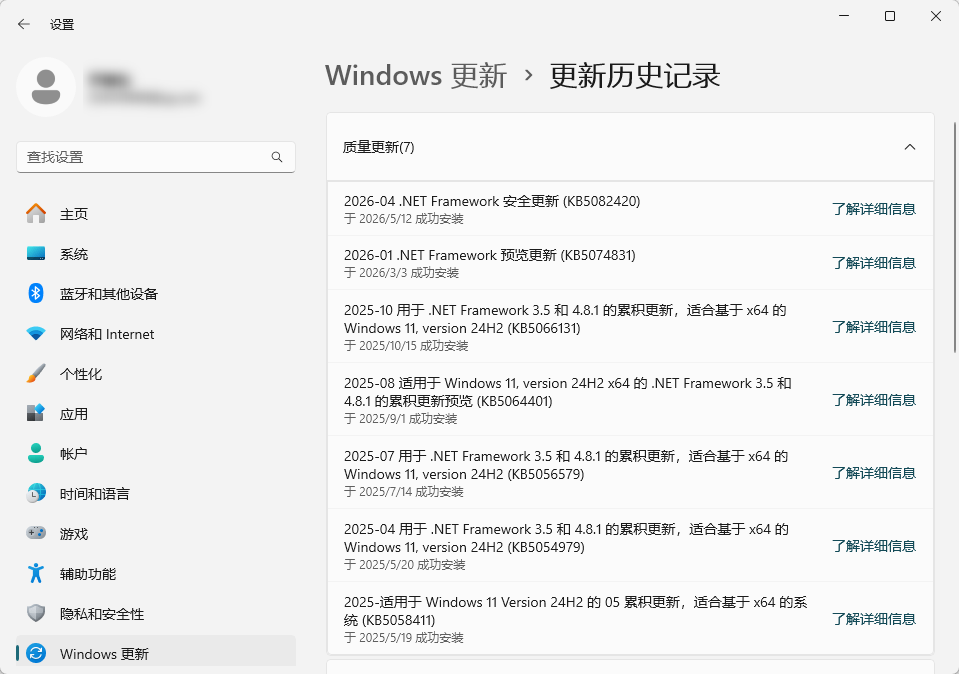Click the 于 2025/9/1 成功安装 status

point(401,419)
